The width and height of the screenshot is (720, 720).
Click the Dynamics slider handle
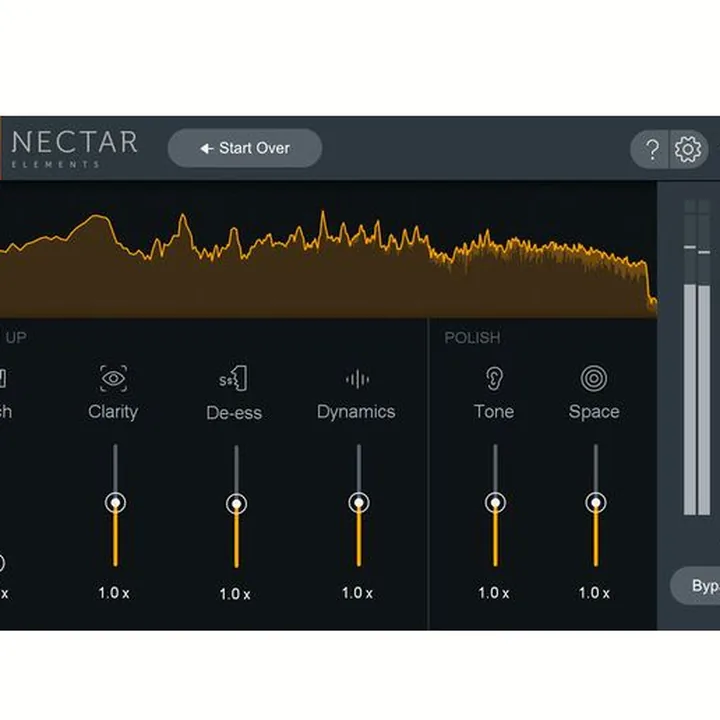pos(359,503)
